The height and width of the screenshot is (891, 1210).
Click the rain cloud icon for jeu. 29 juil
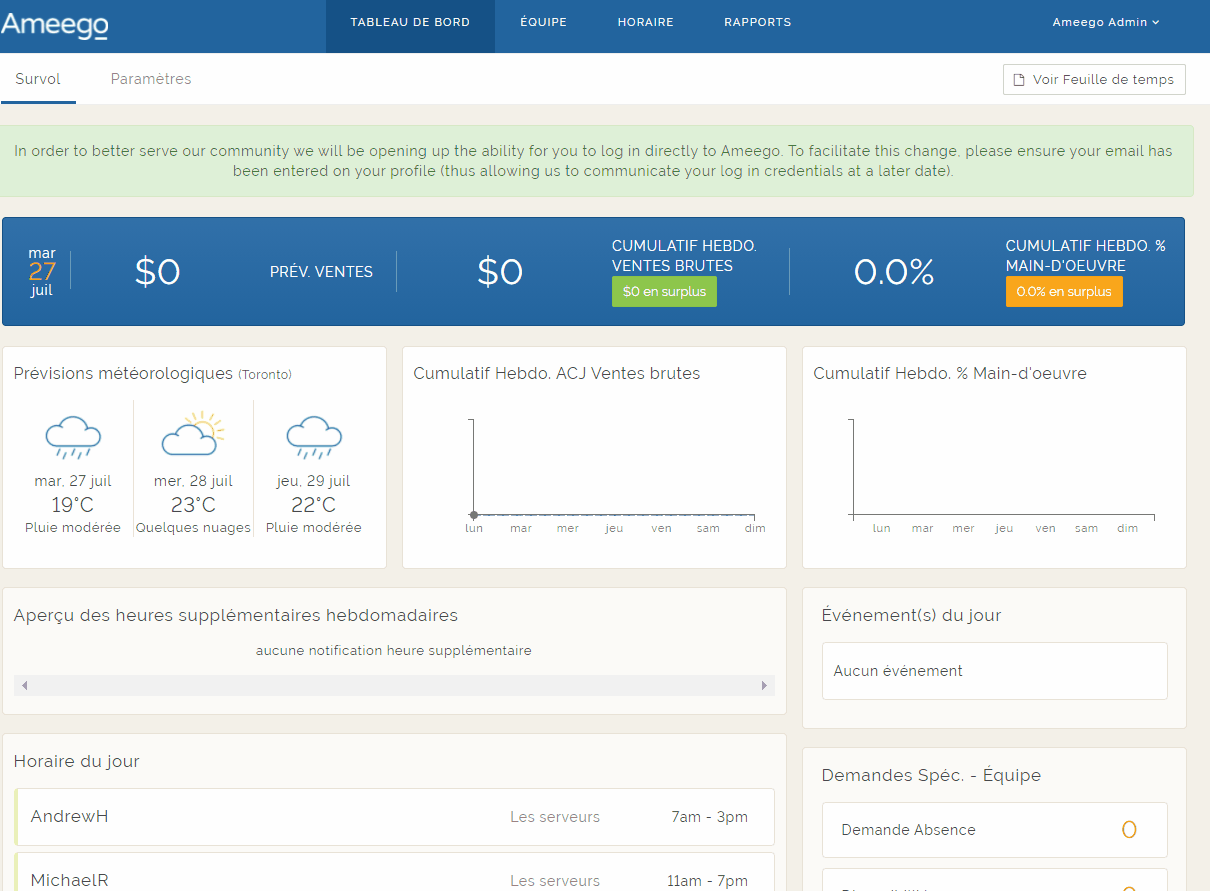(314, 437)
